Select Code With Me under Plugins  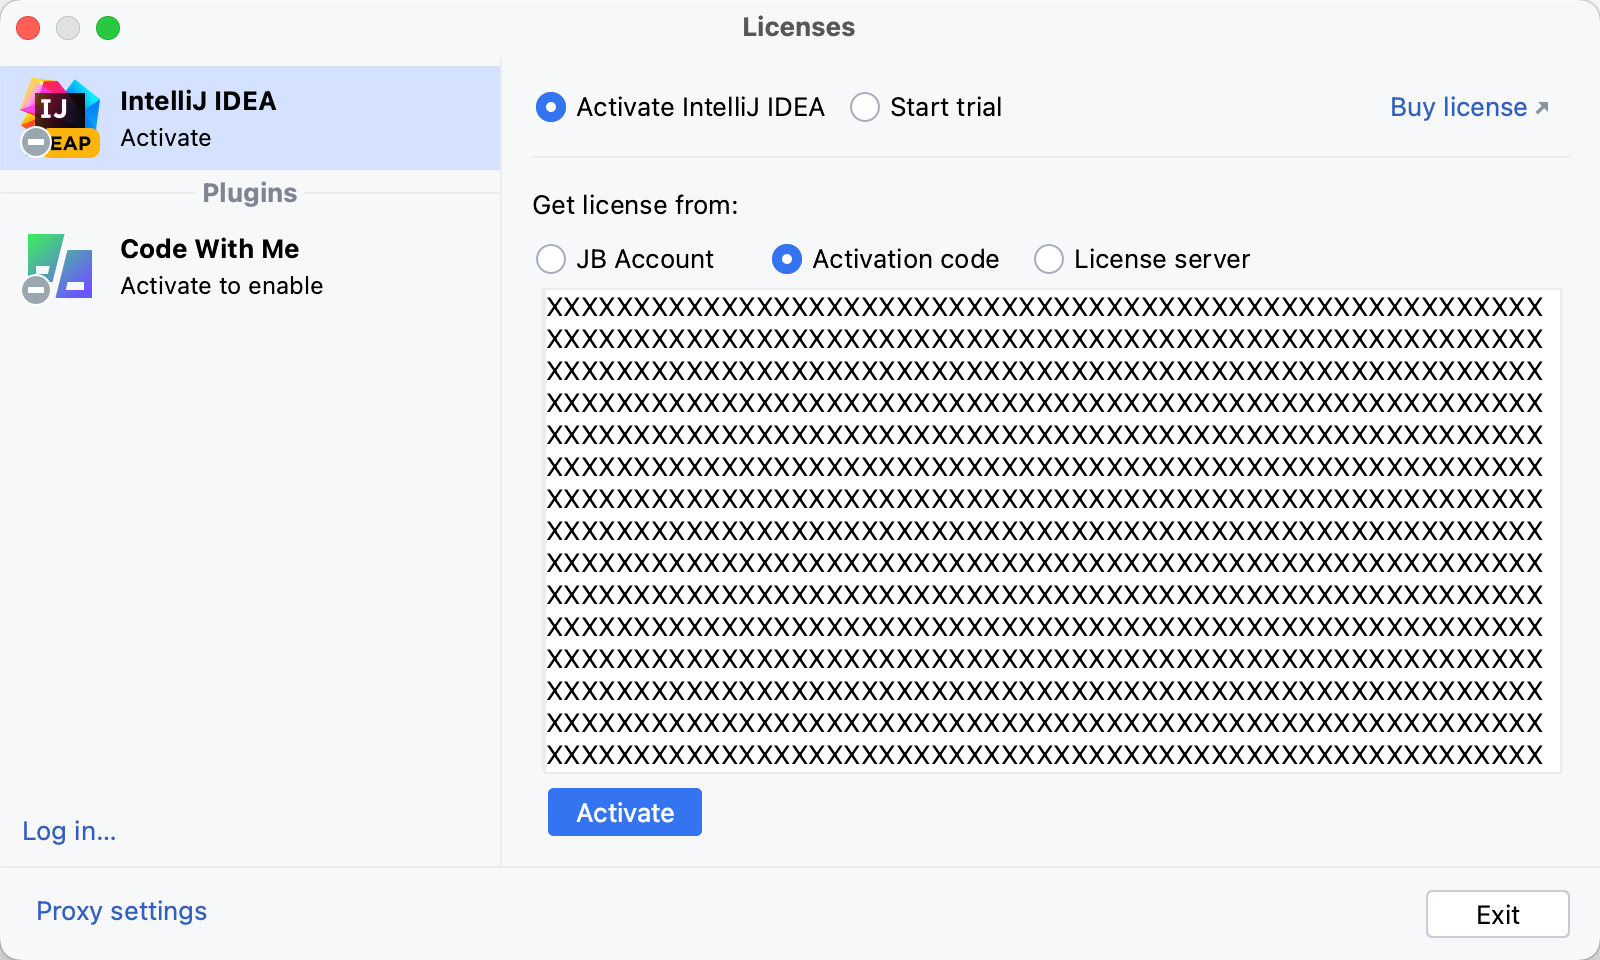click(210, 250)
